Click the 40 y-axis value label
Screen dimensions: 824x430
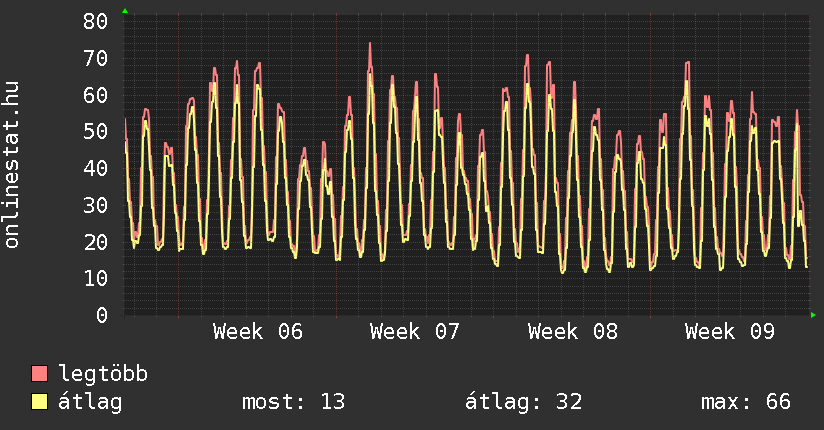point(95,168)
